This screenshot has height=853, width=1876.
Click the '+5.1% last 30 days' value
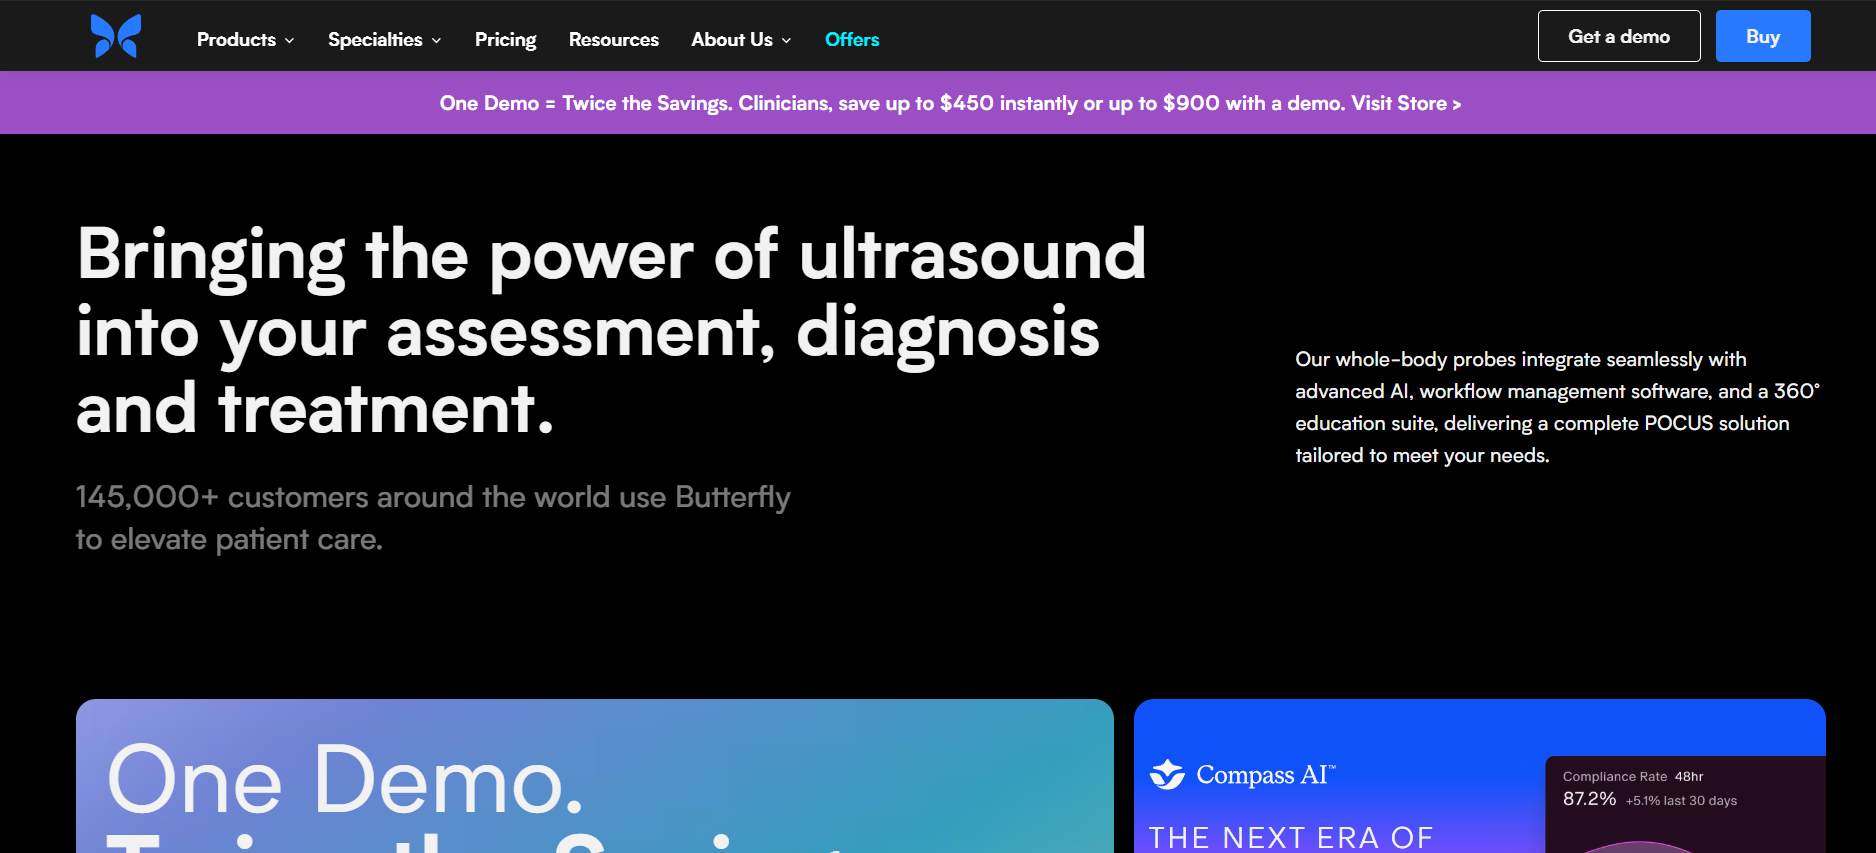(1681, 801)
